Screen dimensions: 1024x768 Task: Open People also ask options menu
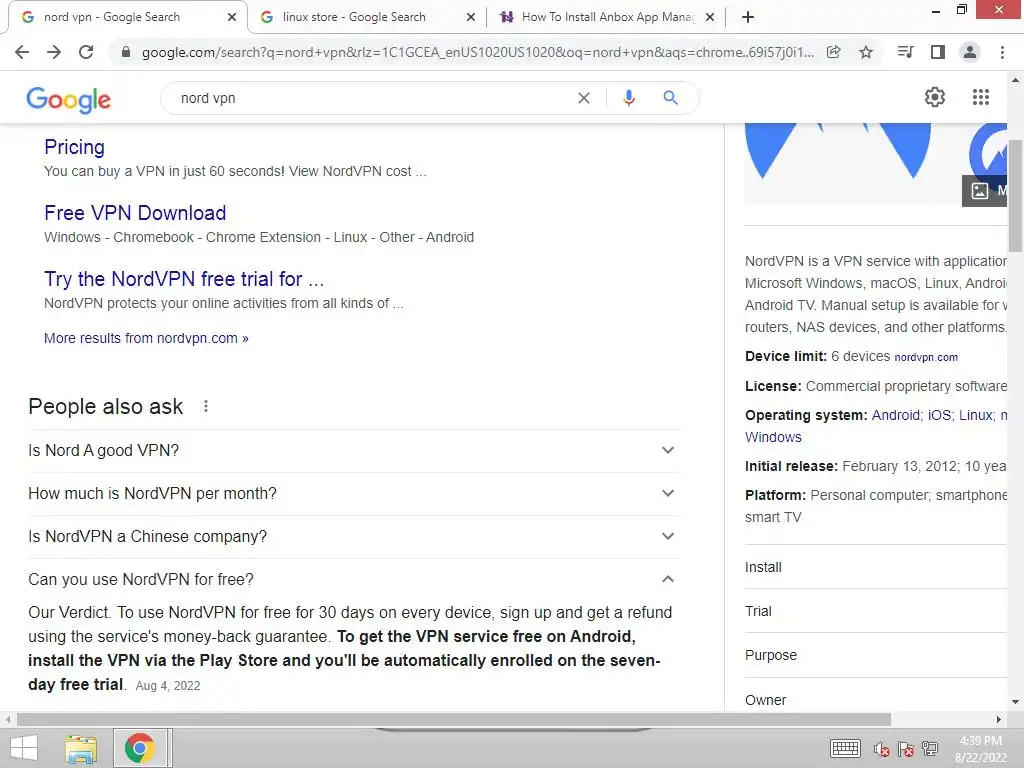(x=206, y=406)
